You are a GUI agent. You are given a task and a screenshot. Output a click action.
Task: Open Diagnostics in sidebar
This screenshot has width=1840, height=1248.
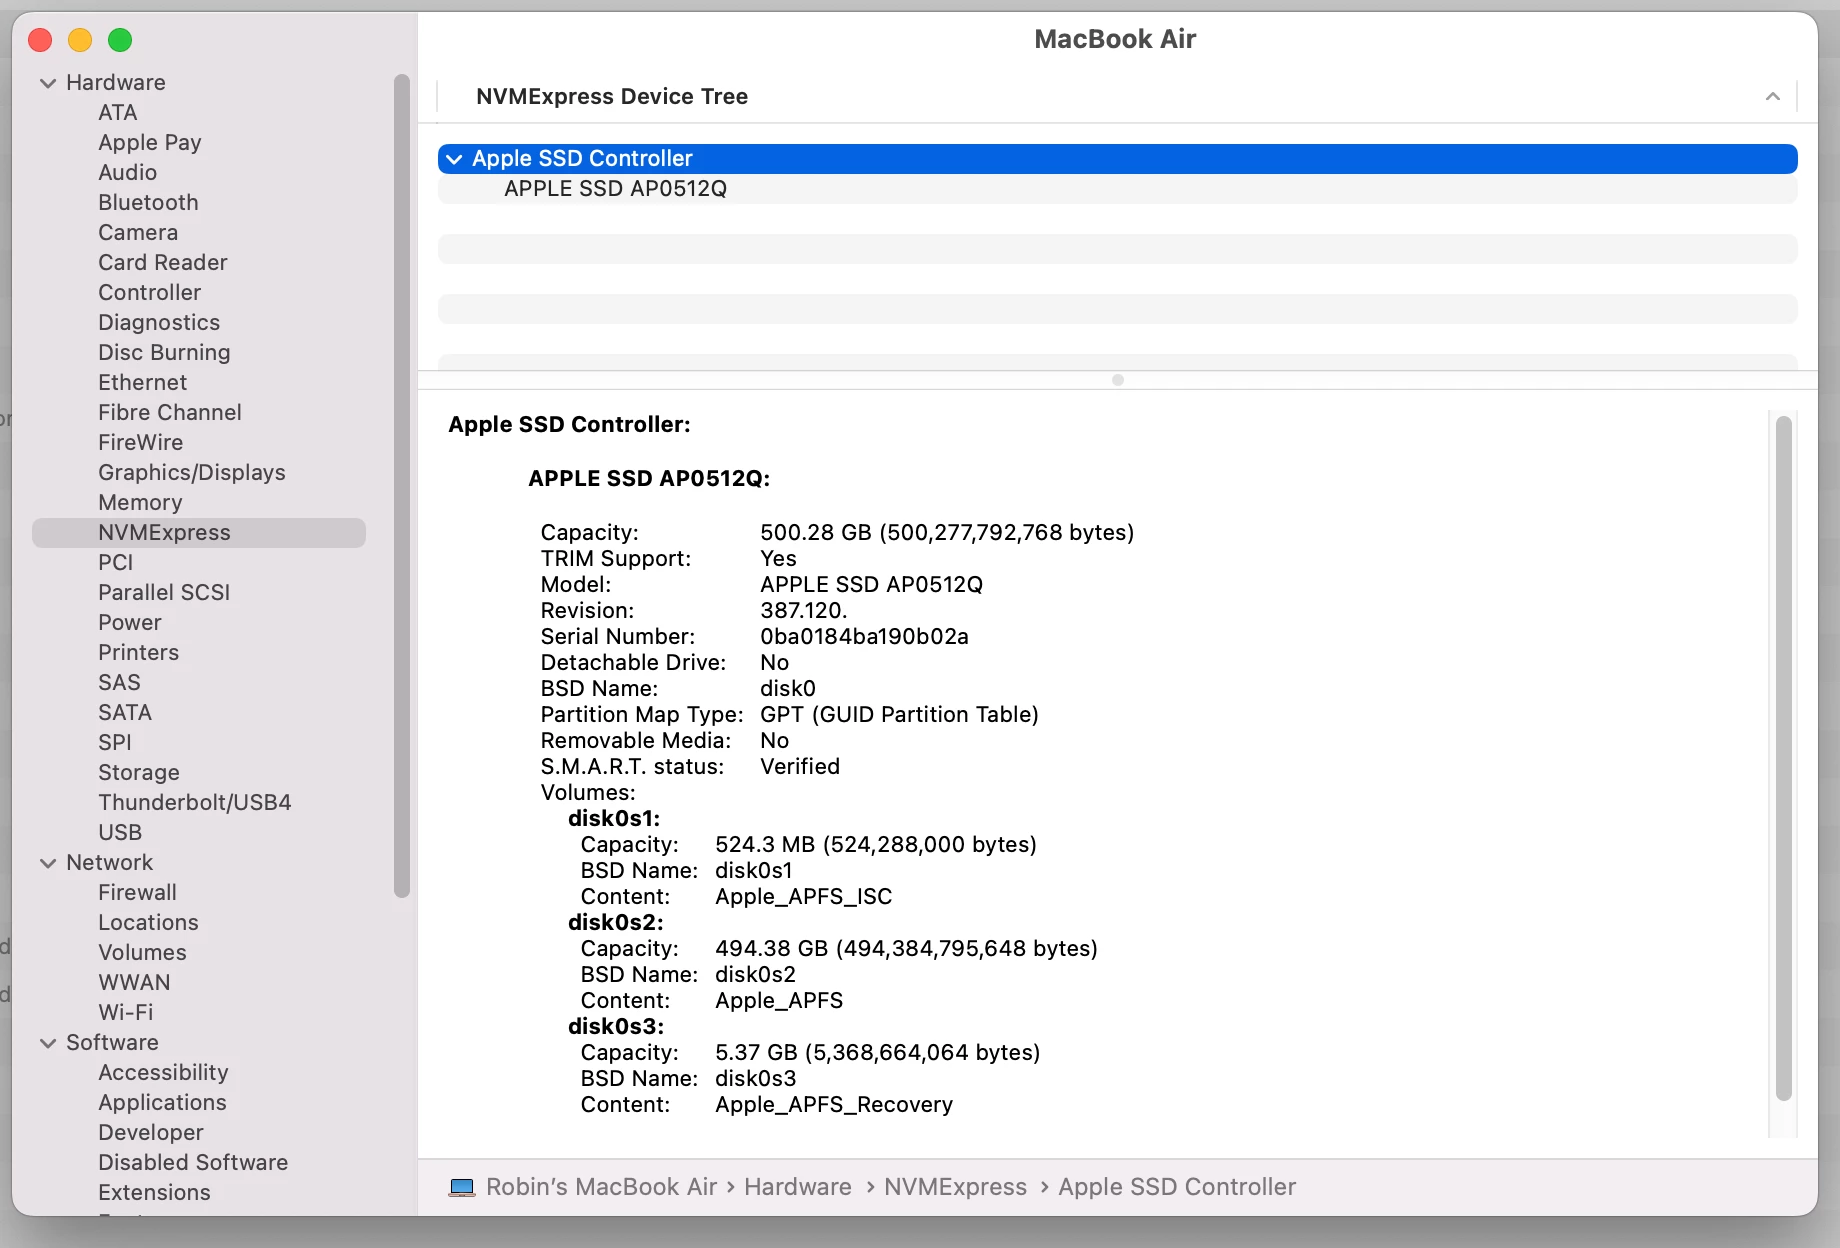point(159,323)
